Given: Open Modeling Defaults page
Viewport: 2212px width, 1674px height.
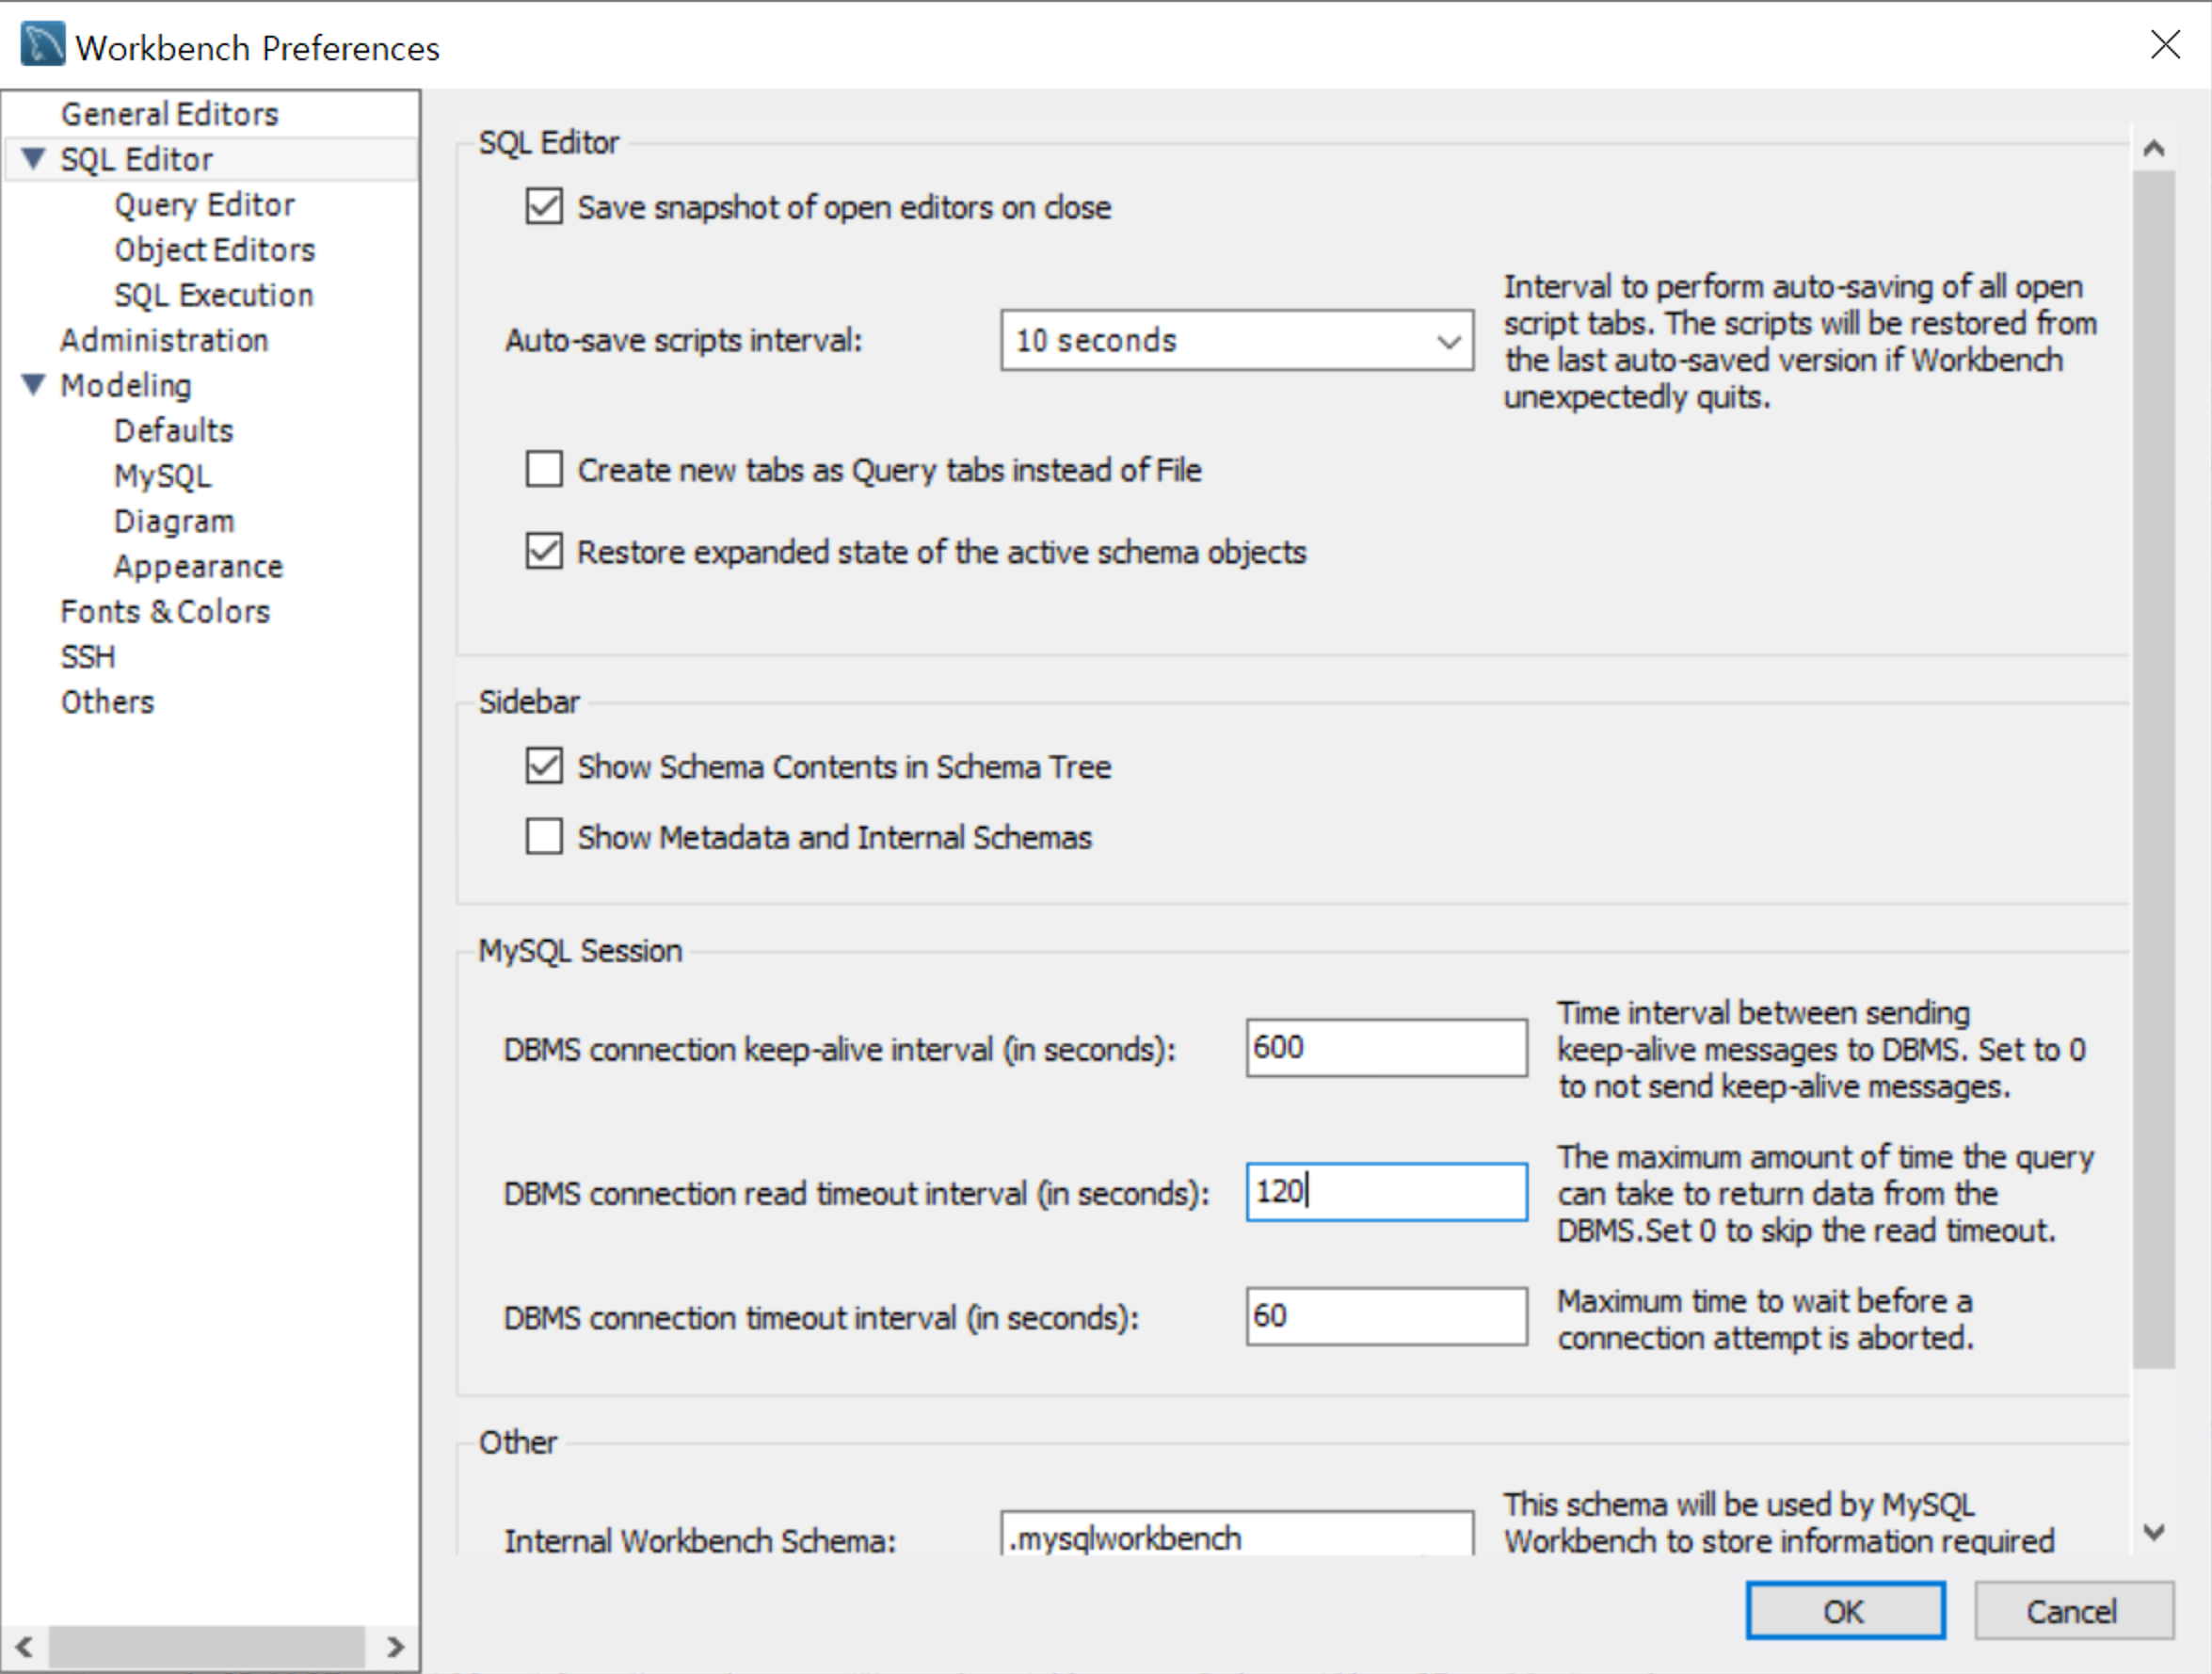Looking at the screenshot, I should pyautogui.click(x=173, y=430).
